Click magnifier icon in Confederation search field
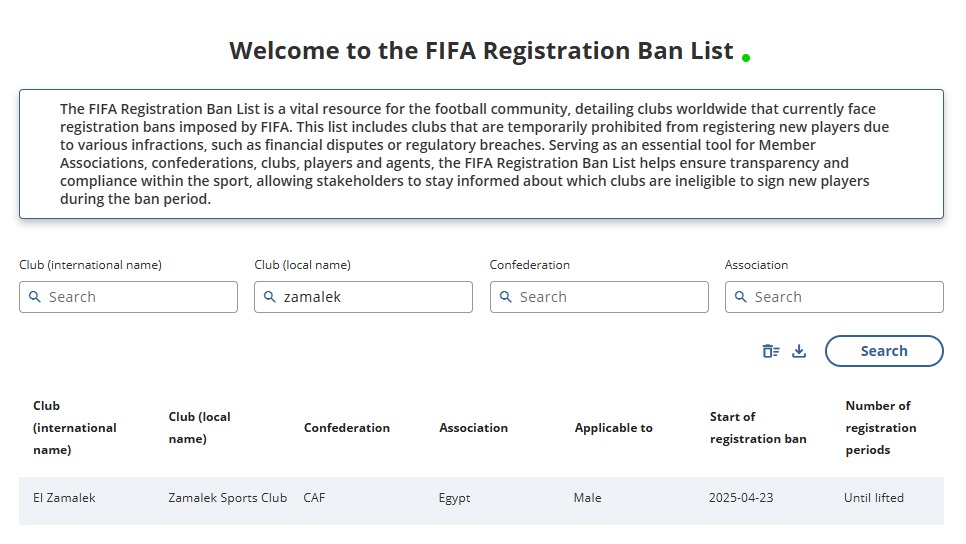Viewport: 966px width, 544px height. click(x=506, y=297)
